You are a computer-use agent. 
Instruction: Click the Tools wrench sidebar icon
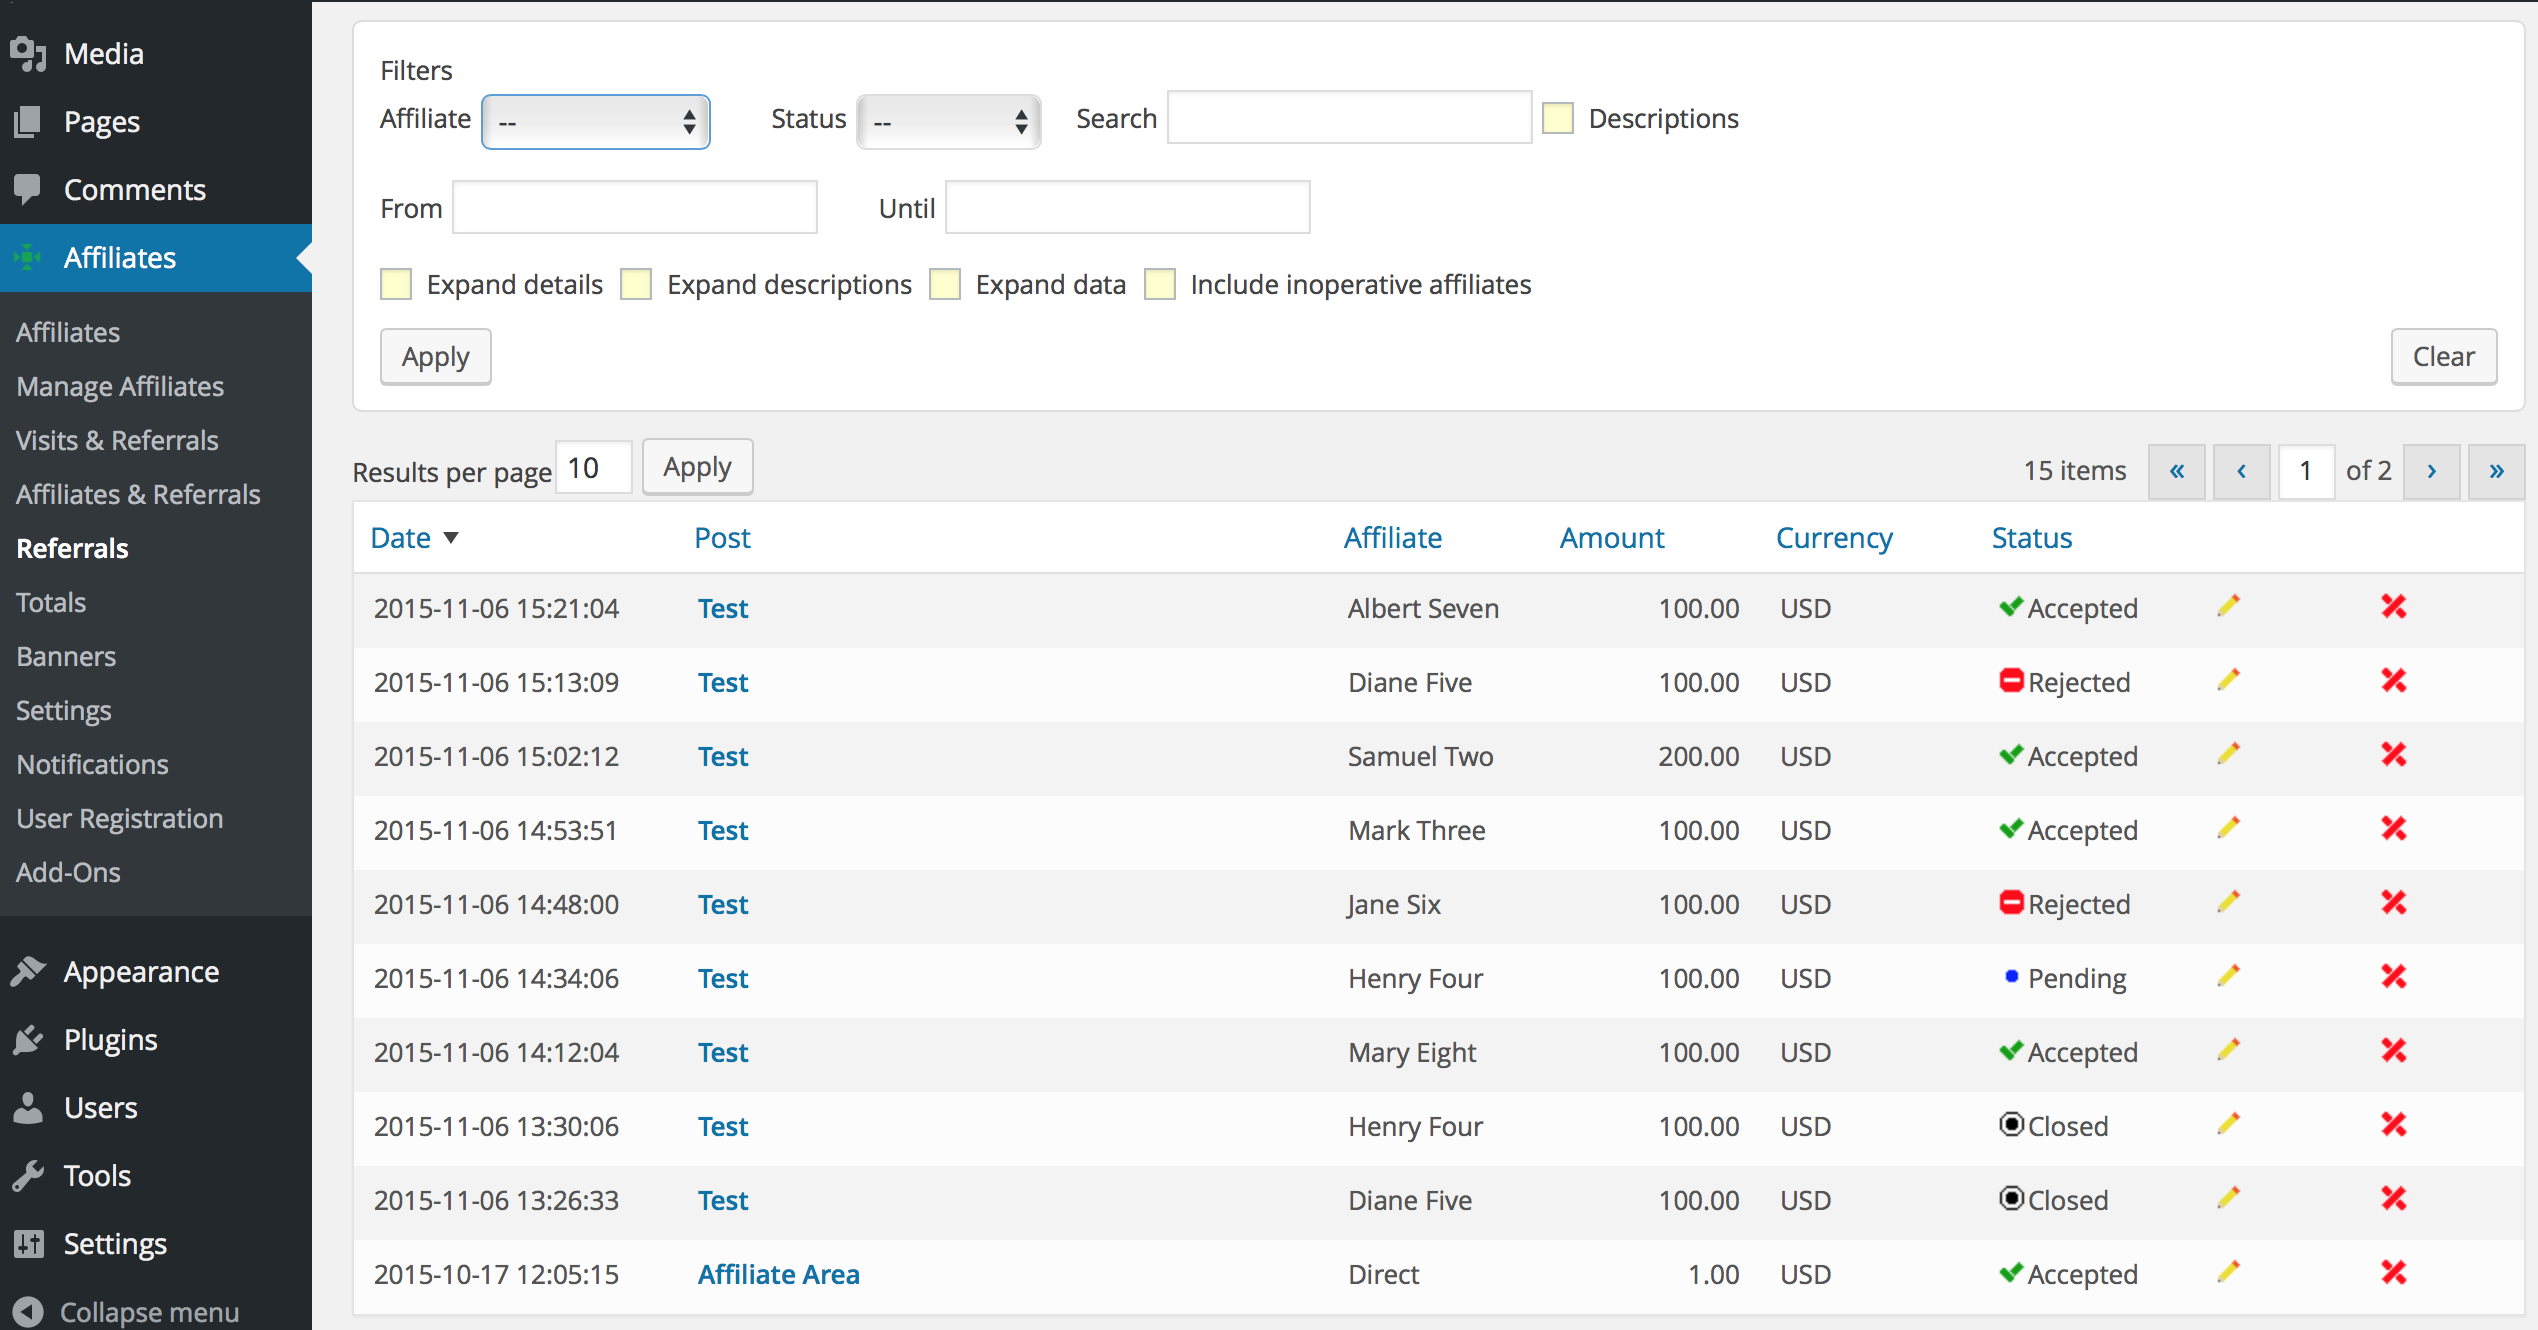click(28, 1176)
